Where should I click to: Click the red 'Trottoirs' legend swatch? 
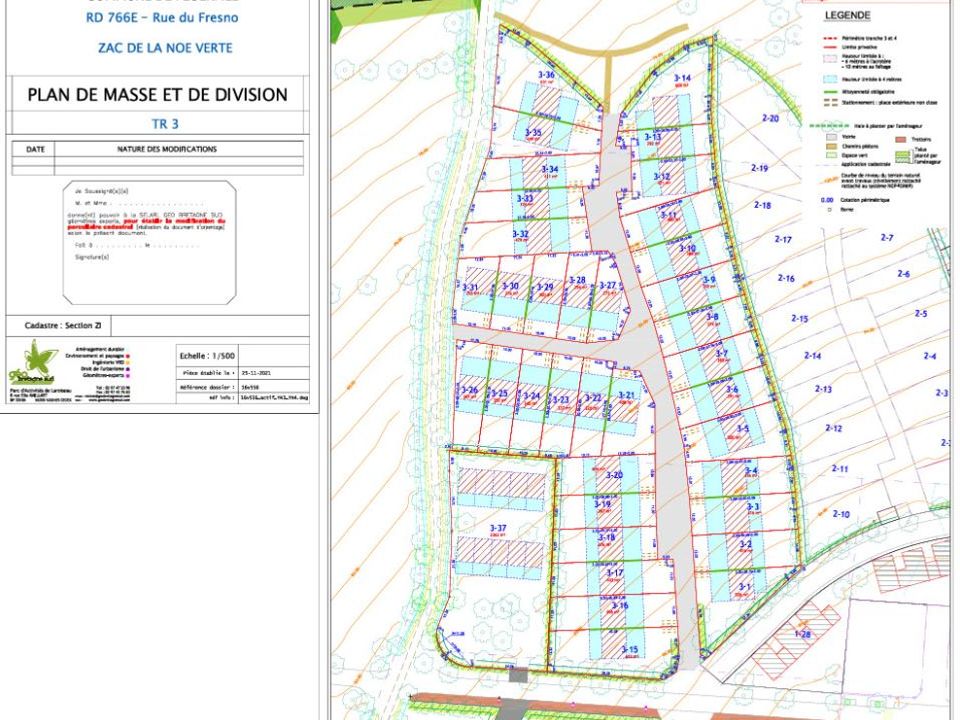[x=901, y=140]
